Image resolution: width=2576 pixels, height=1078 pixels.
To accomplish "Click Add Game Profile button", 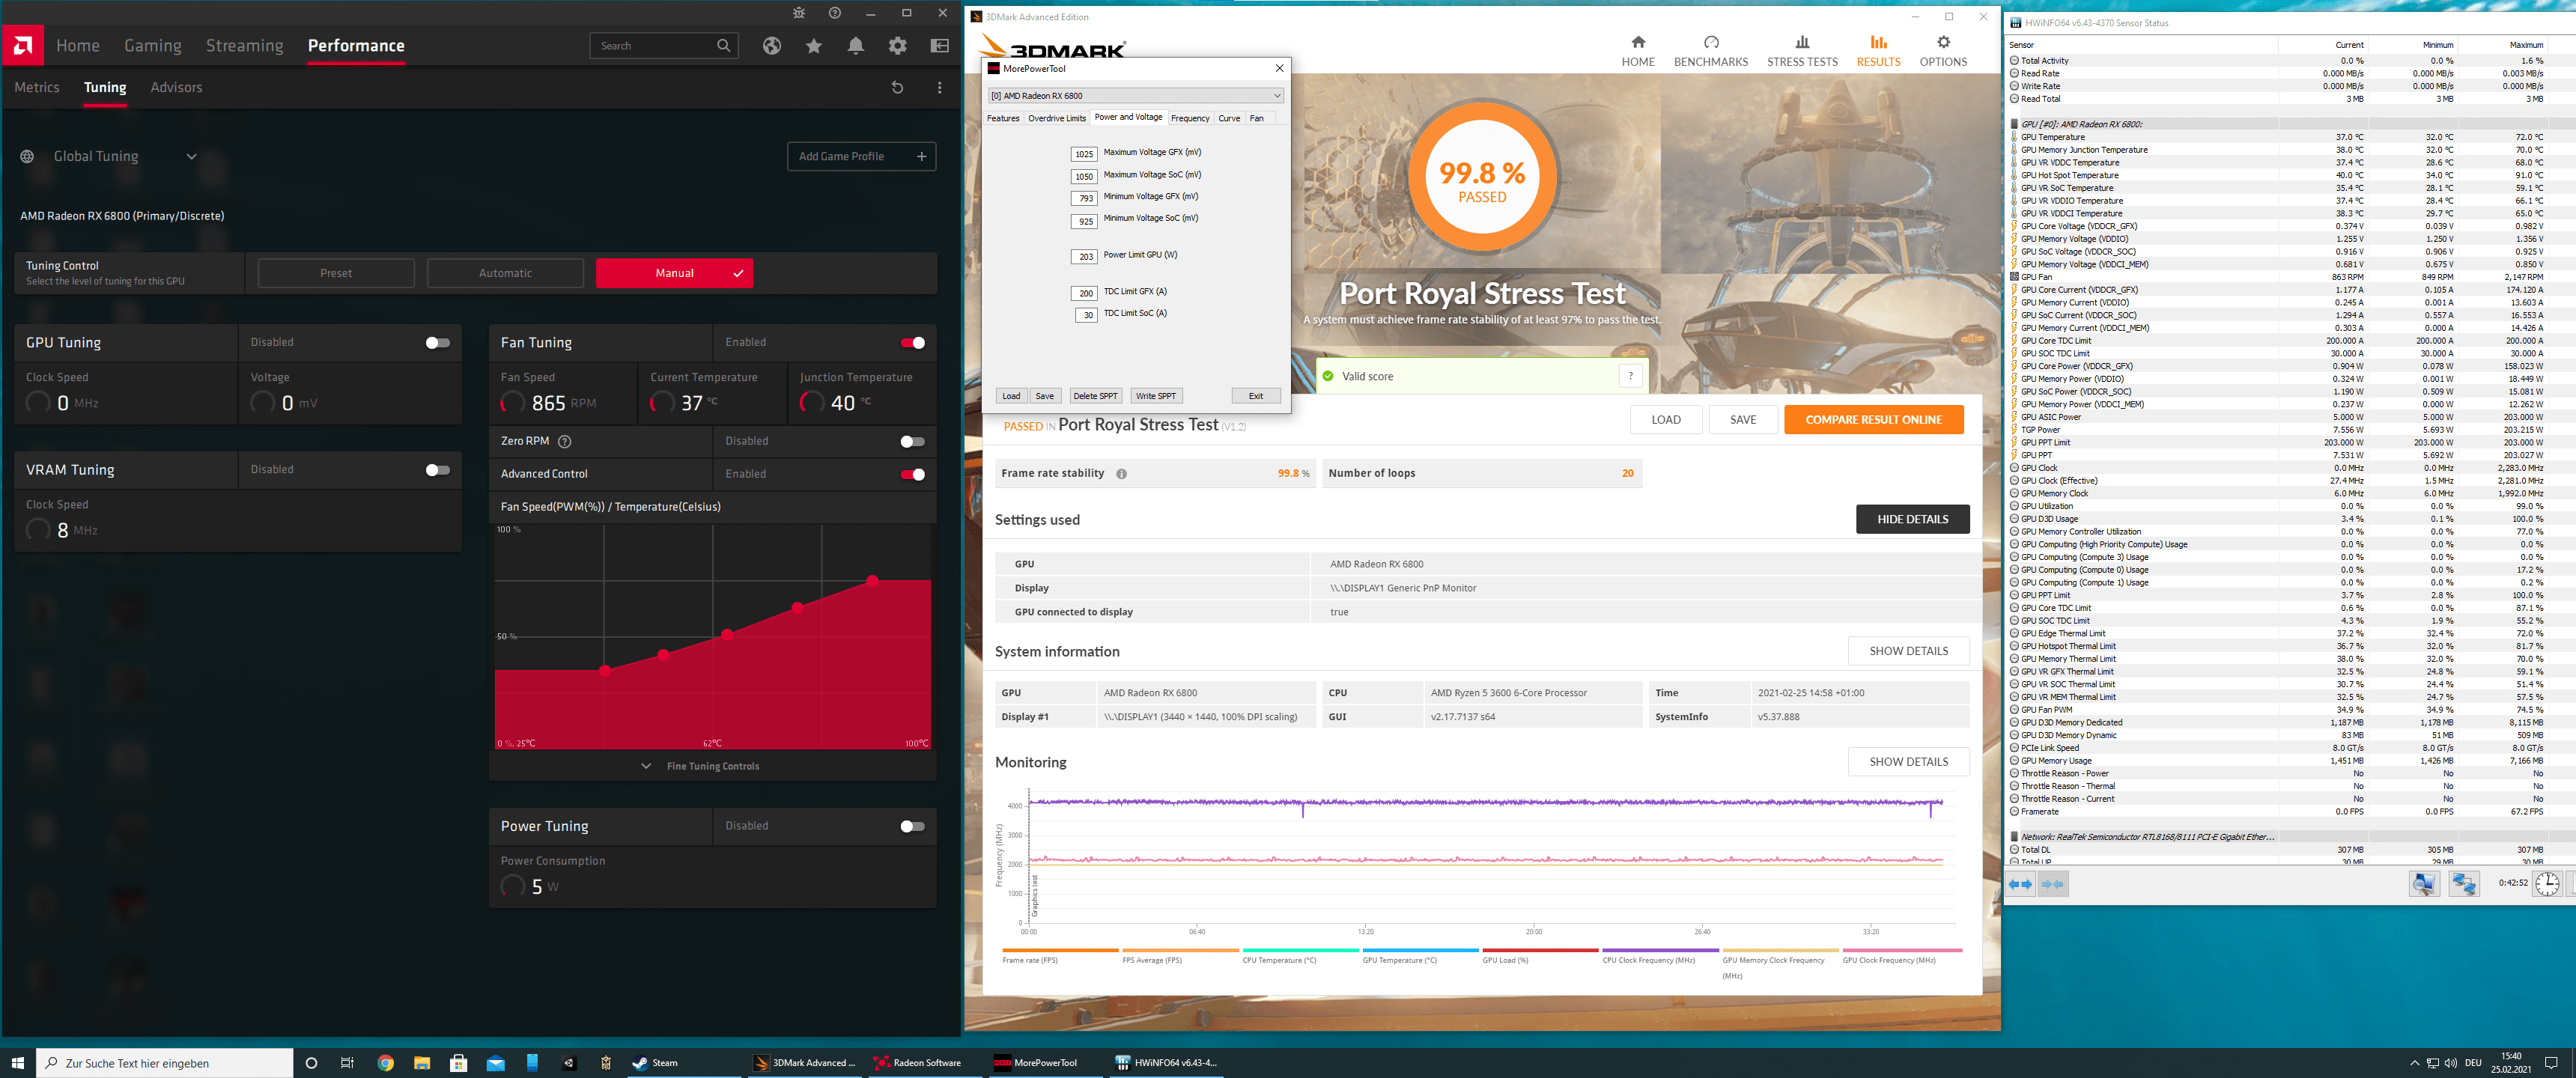I will (x=861, y=157).
